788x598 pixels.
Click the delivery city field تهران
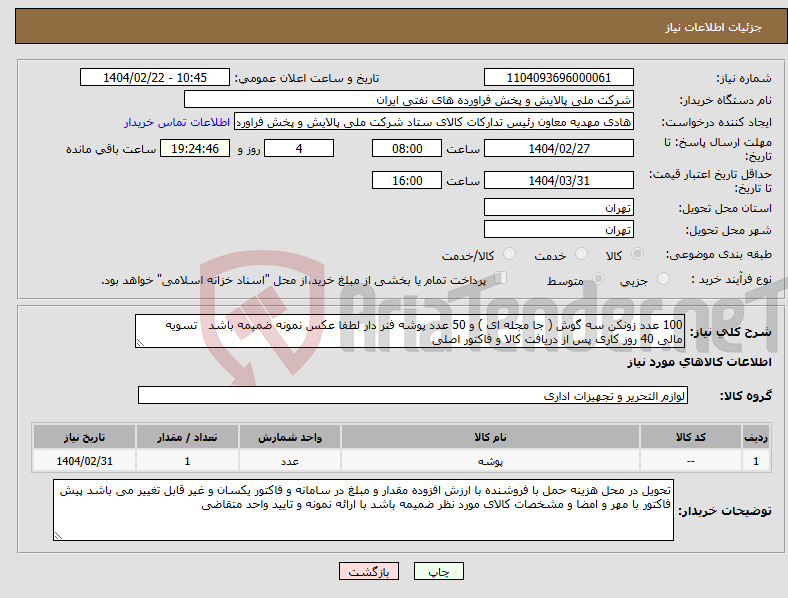(x=558, y=229)
